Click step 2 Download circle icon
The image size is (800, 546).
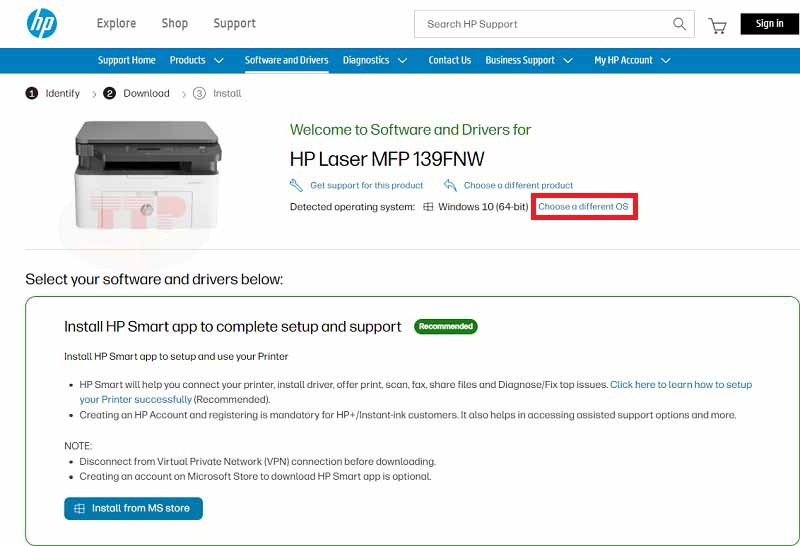(109, 93)
